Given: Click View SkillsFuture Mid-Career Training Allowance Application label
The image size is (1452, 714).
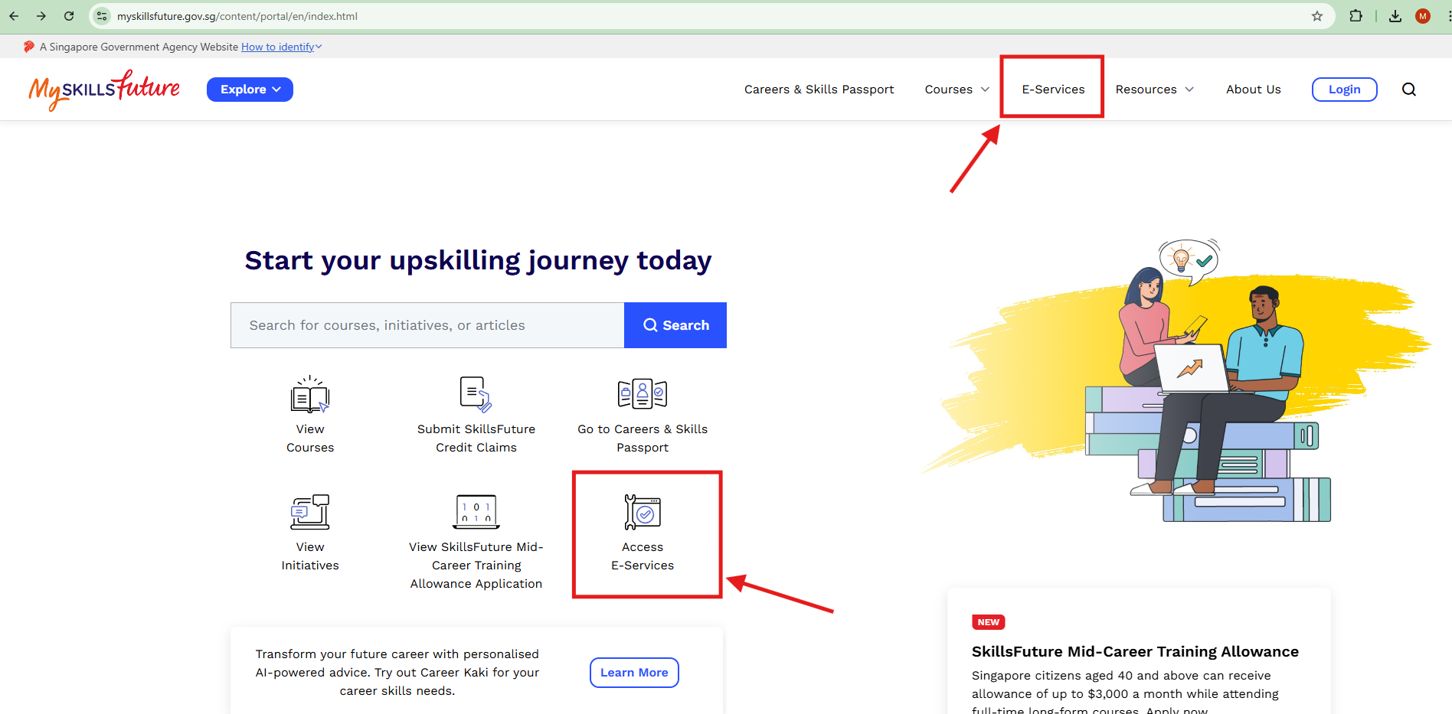Looking at the screenshot, I should point(476,565).
